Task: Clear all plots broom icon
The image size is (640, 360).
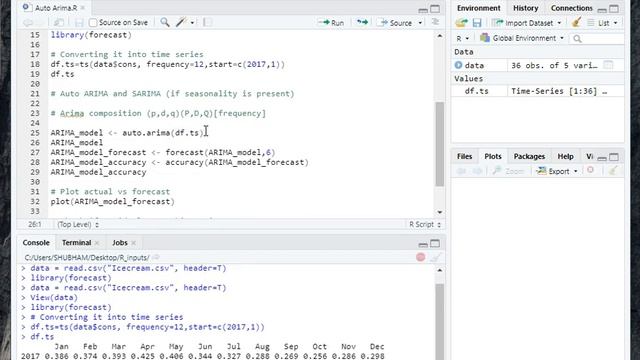Action: pyautogui.click(x=612, y=171)
